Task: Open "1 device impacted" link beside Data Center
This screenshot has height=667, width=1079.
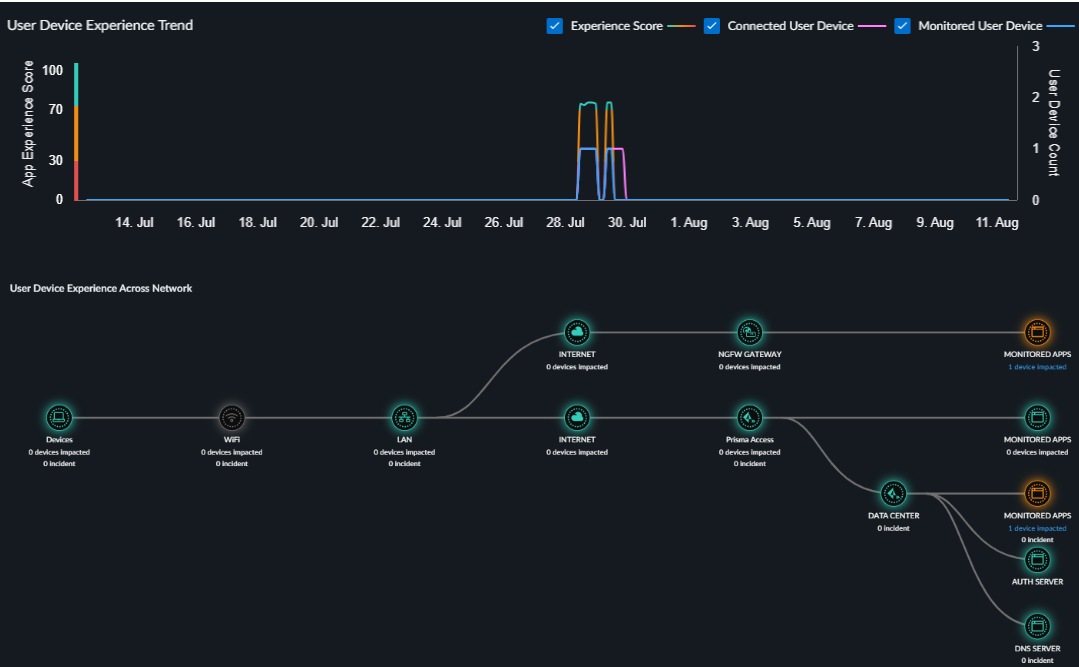Action: [1037, 528]
